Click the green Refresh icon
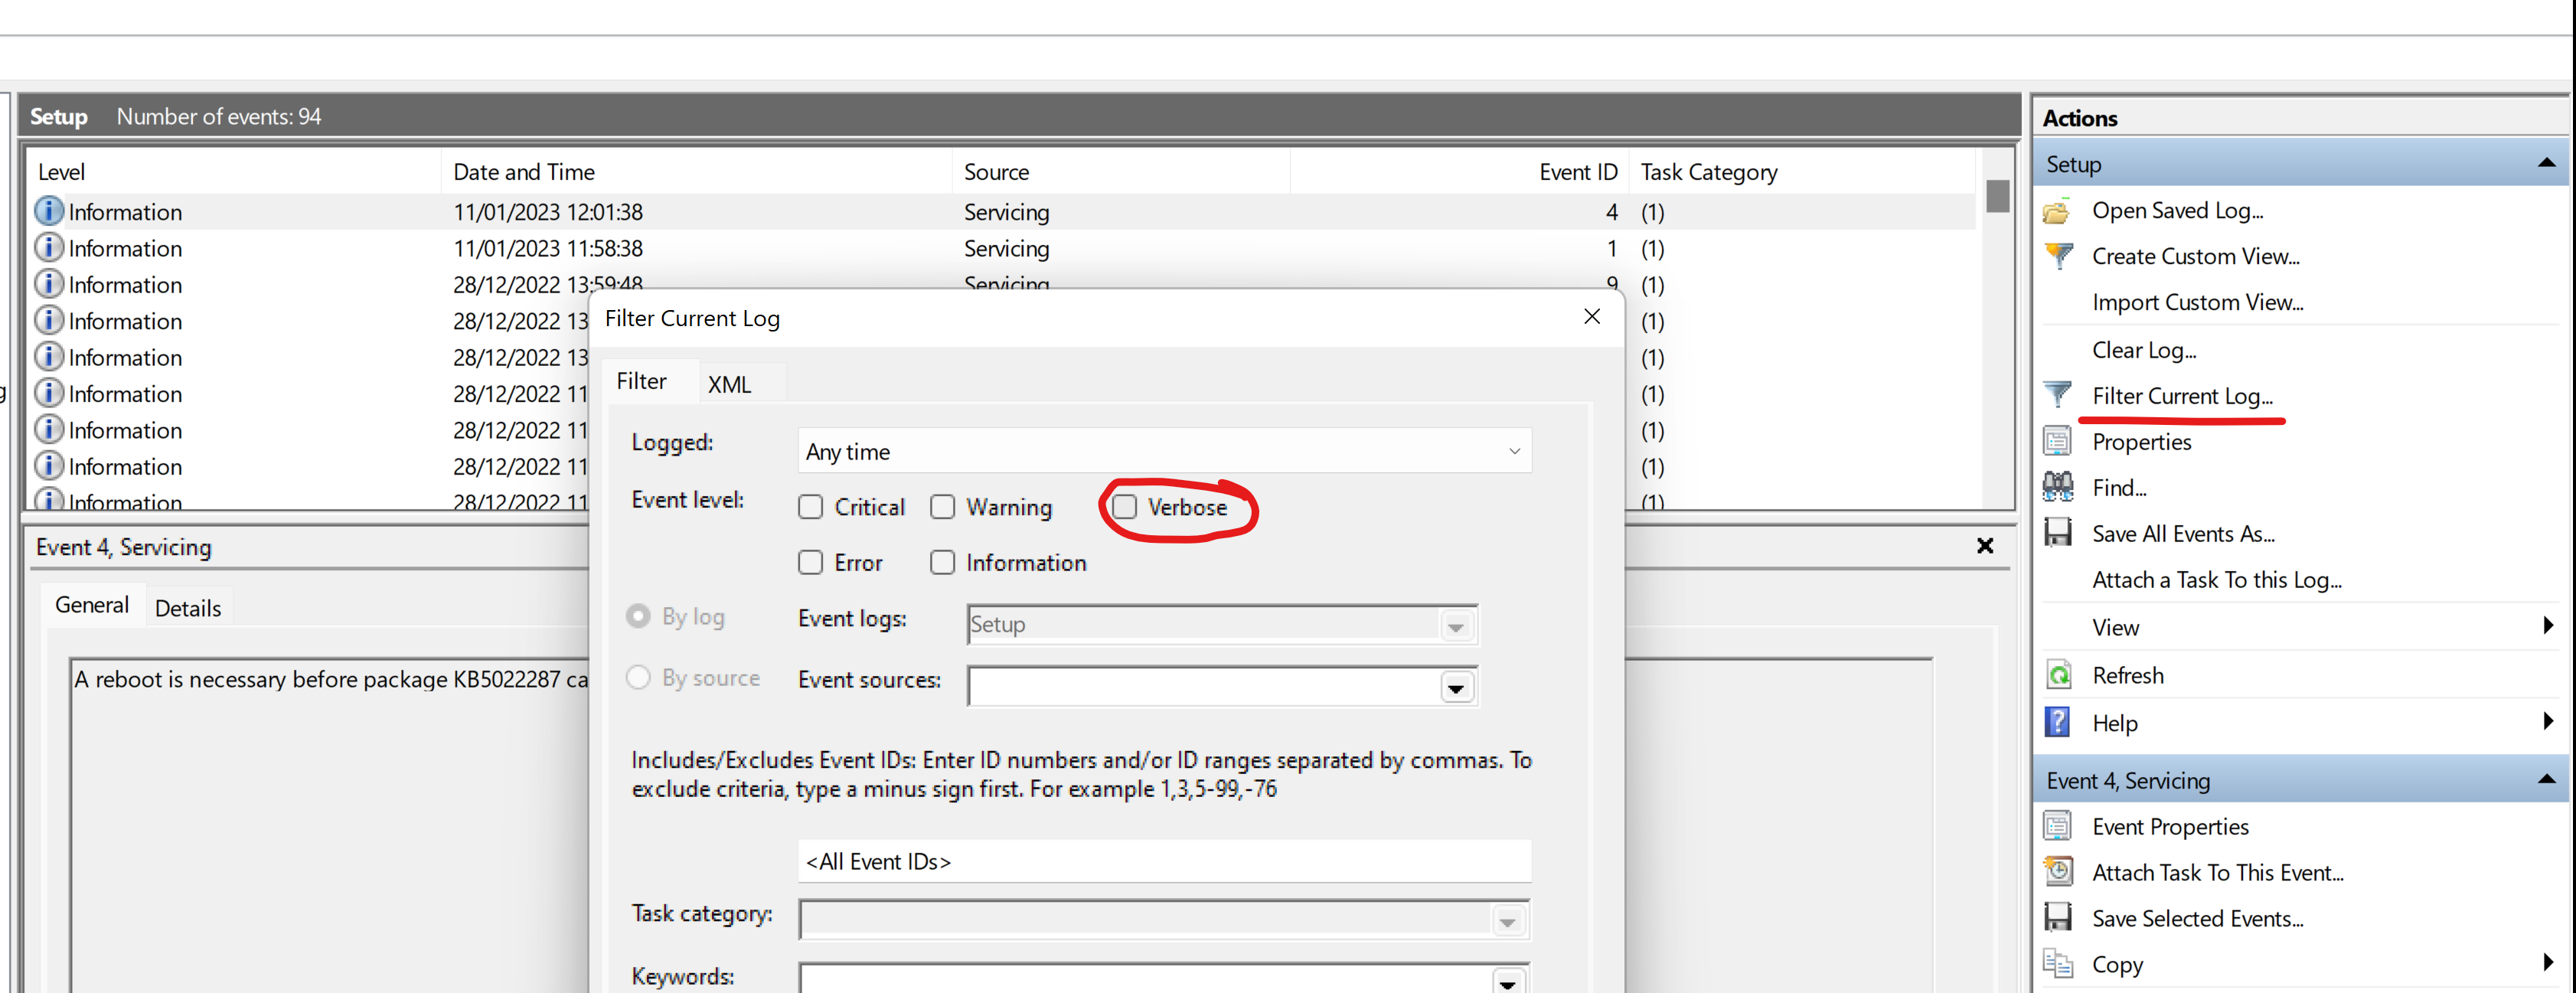The width and height of the screenshot is (2576, 993). pyautogui.click(x=2058, y=675)
